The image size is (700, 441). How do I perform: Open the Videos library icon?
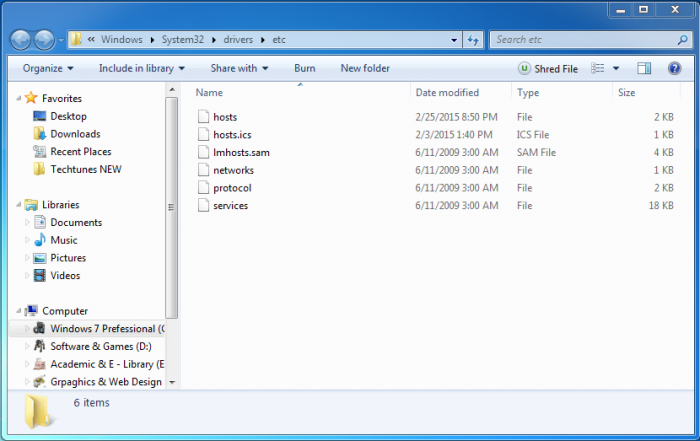point(40,275)
